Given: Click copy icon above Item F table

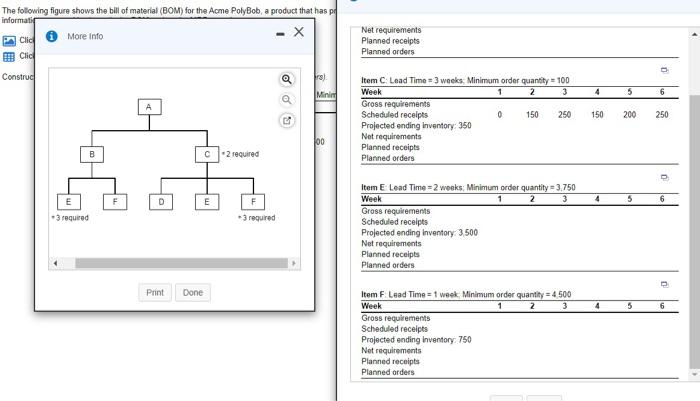Looking at the screenshot, I should [664, 284].
